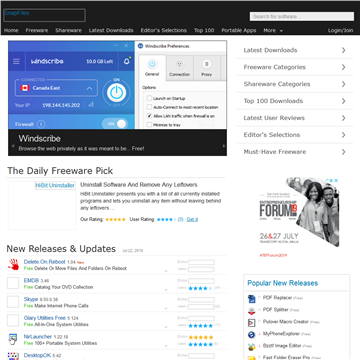Click the EMDB placeholder thumbnail
This screenshot has height=360, width=360.
pos(13,283)
